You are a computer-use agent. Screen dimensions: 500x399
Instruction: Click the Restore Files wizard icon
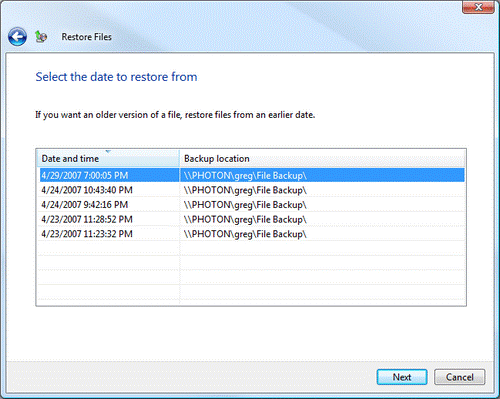pyautogui.click(x=41, y=37)
